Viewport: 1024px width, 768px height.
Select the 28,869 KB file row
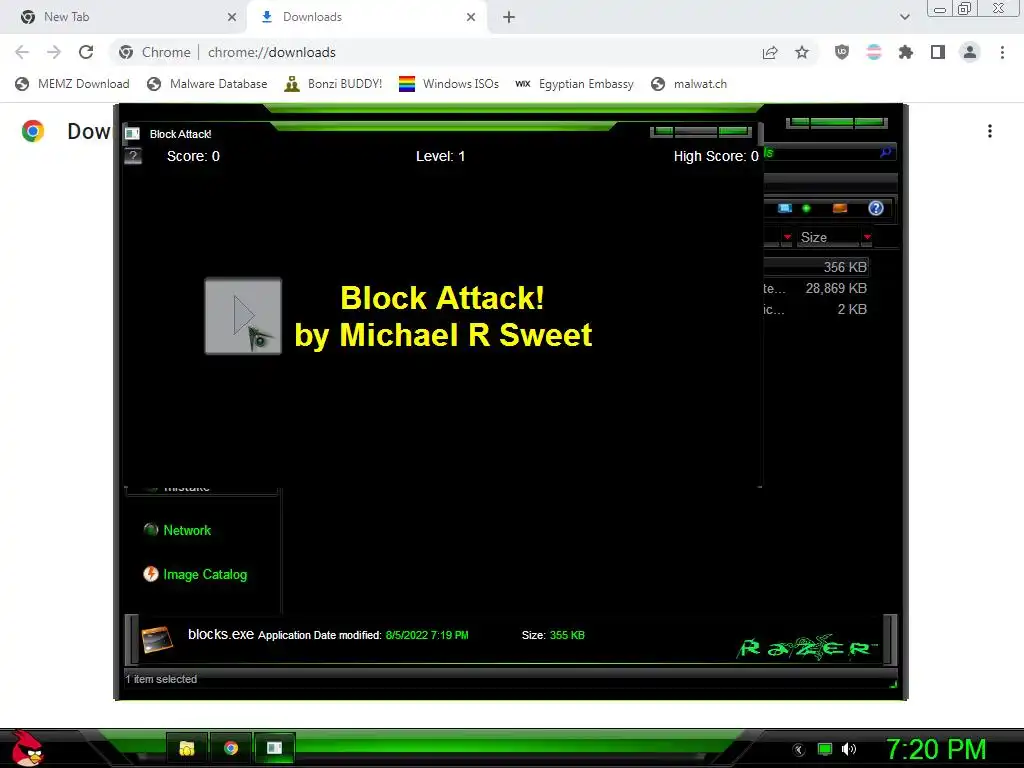pyautogui.click(x=816, y=288)
